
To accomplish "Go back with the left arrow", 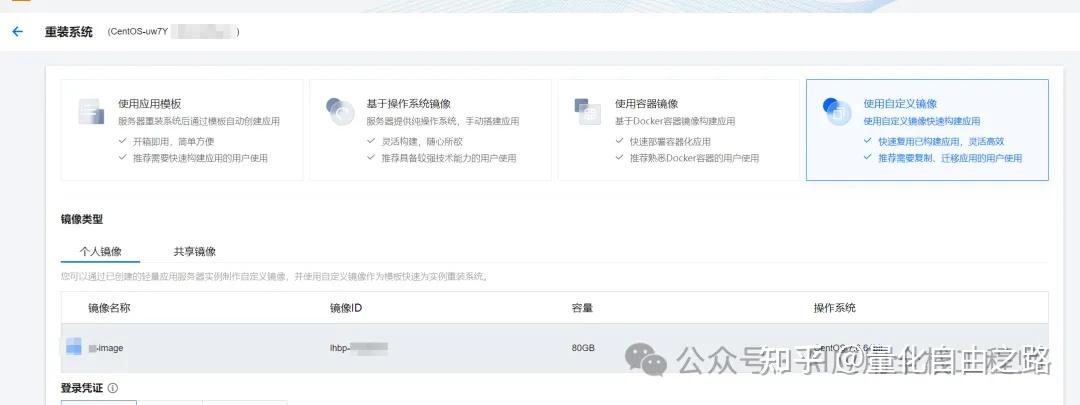I will [x=17, y=32].
